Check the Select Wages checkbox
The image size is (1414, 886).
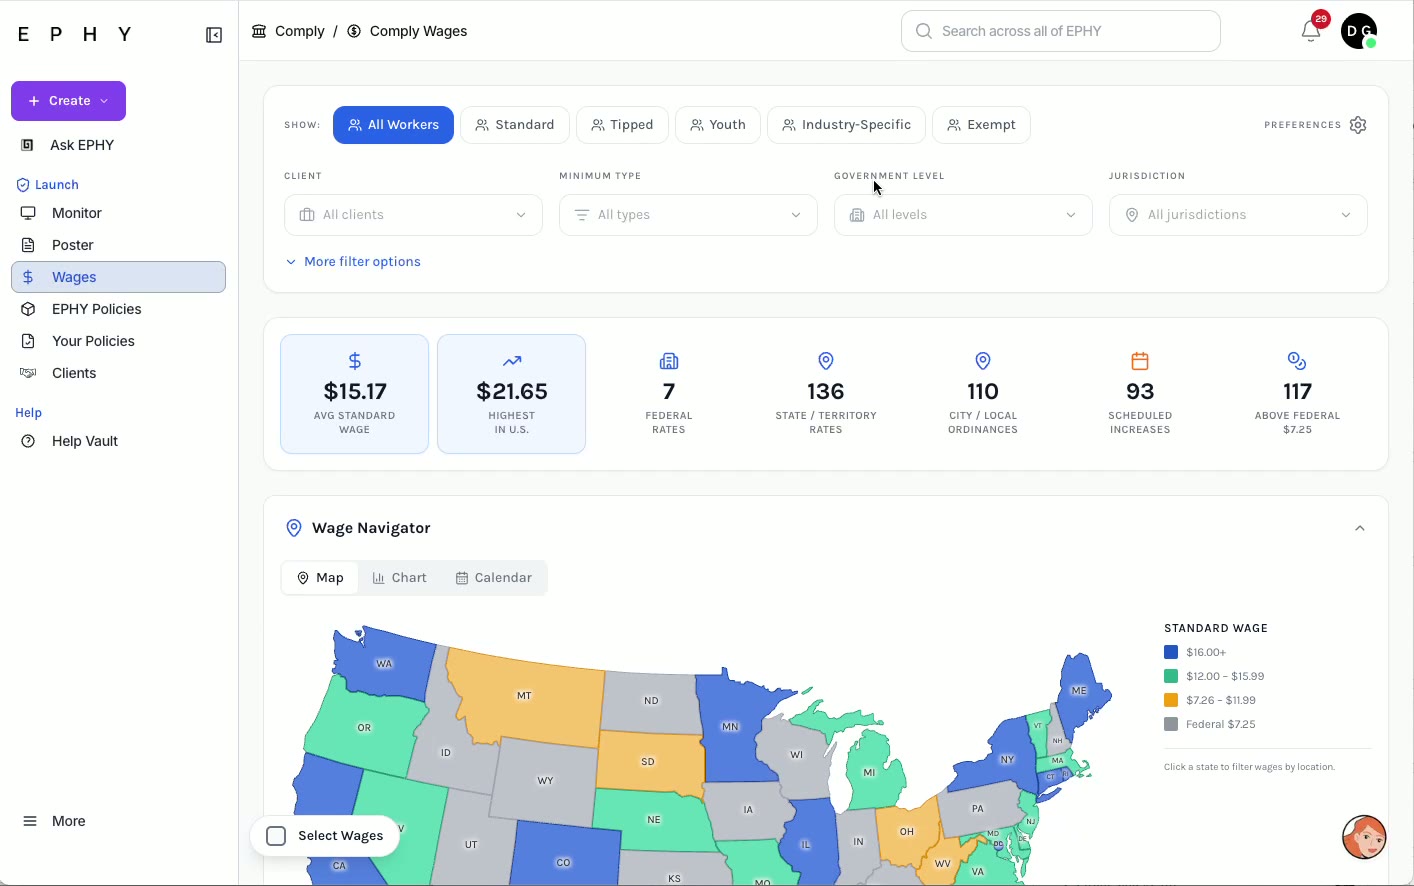277,836
